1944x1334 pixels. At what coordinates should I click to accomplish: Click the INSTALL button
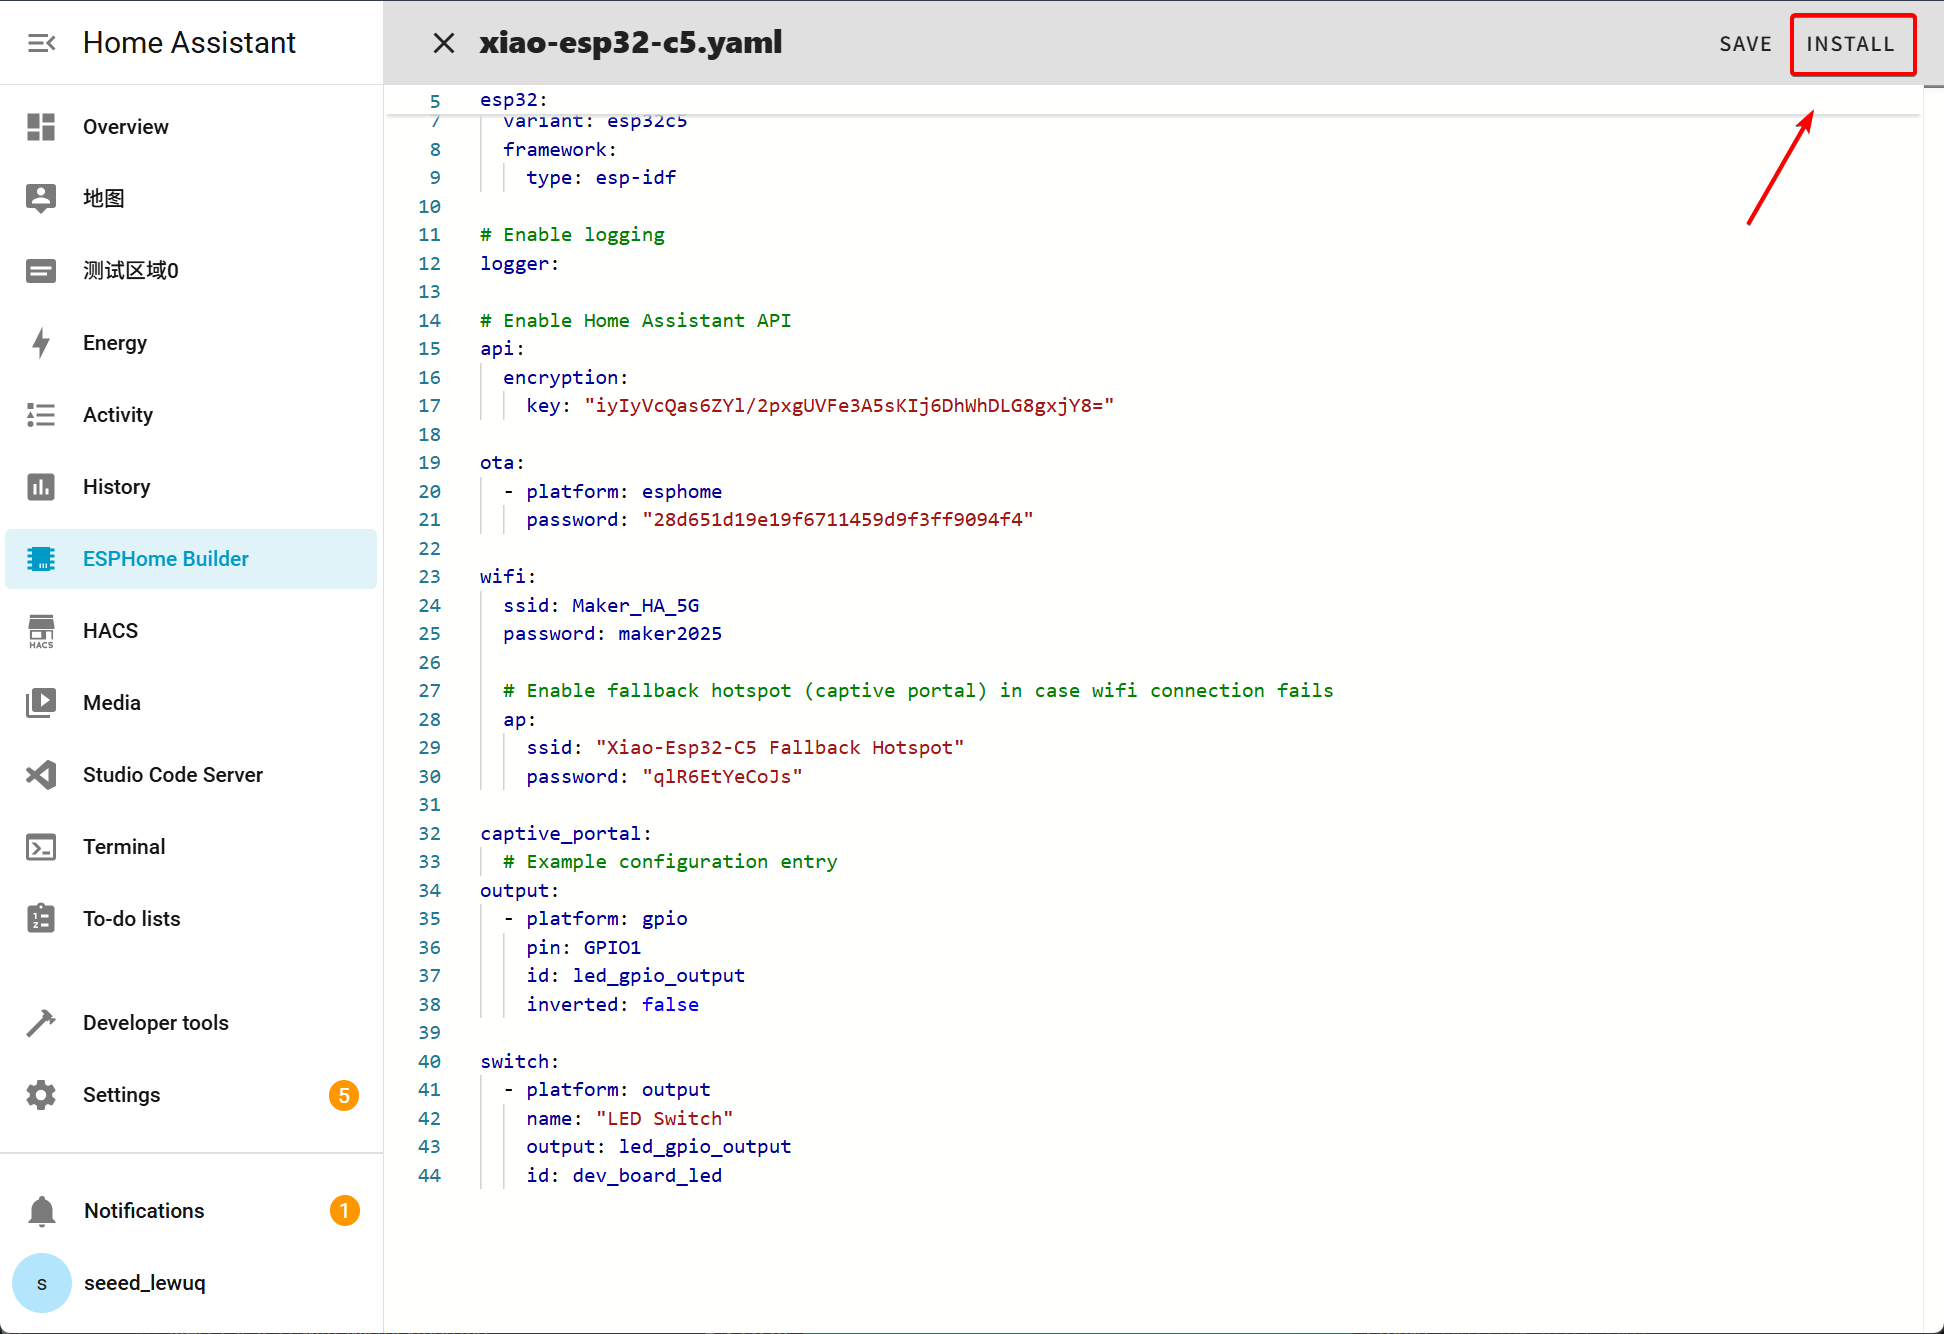[x=1851, y=44]
